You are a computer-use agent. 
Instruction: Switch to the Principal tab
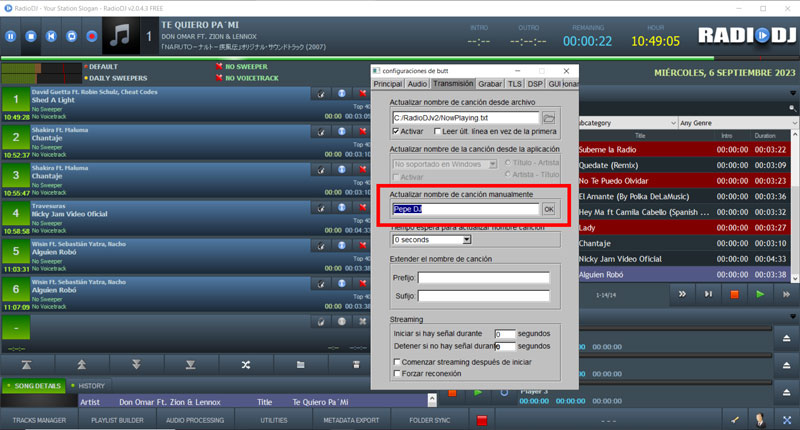[388, 84]
